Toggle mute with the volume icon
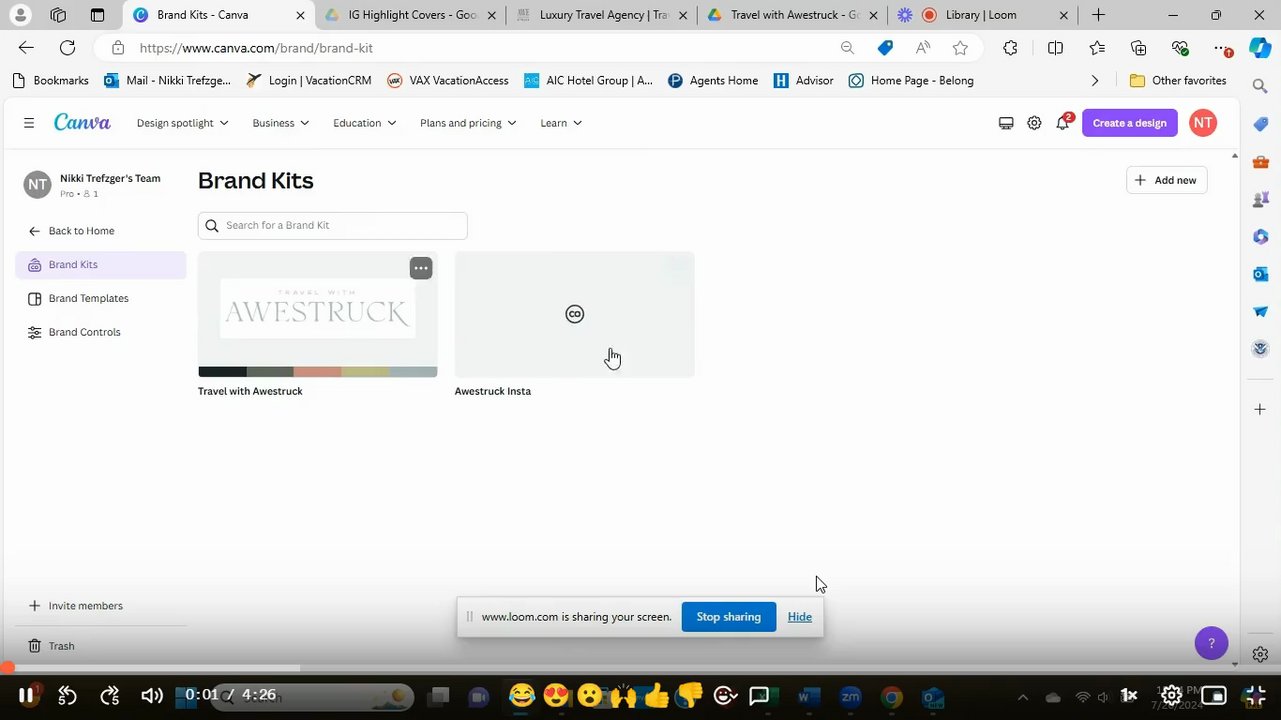Screen dimensions: 1281x720 152,695
